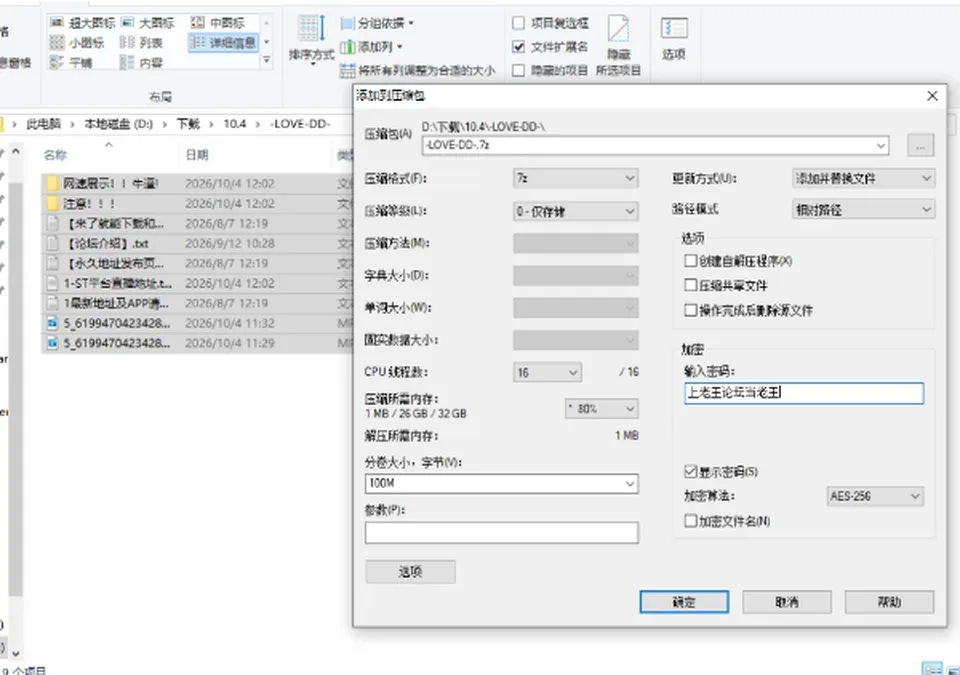The image size is (960, 675).
Task: Click the 隐藏所选项目 ribbon icon
Action: pos(618,46)
